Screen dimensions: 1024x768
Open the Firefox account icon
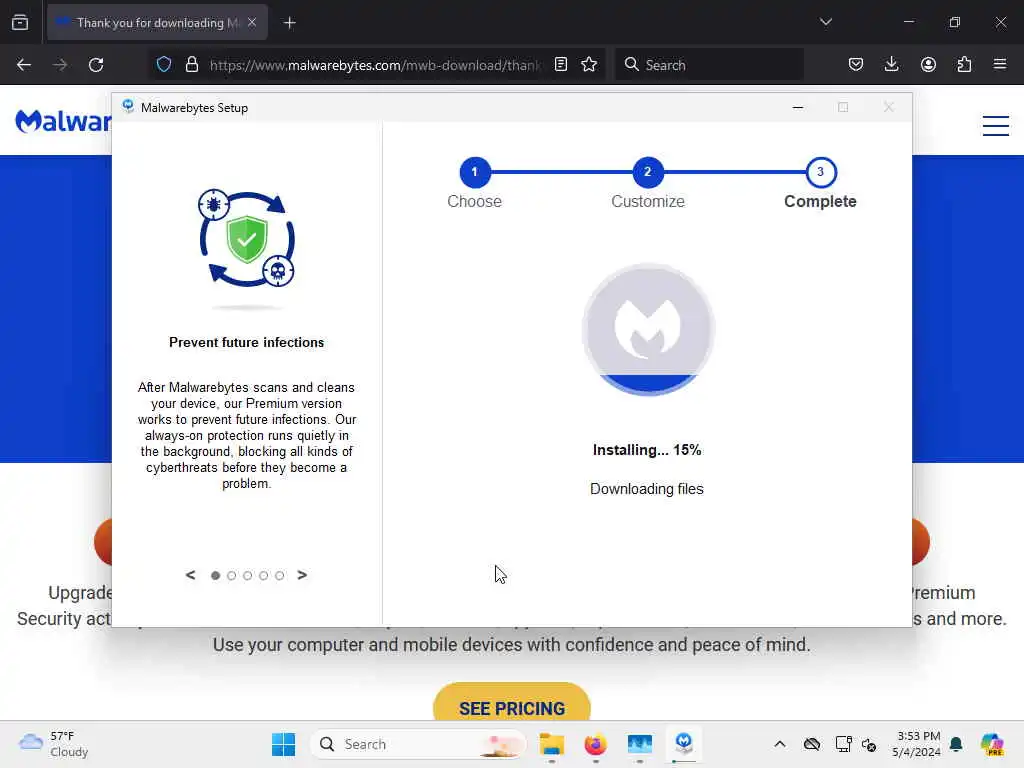(928, 65)
